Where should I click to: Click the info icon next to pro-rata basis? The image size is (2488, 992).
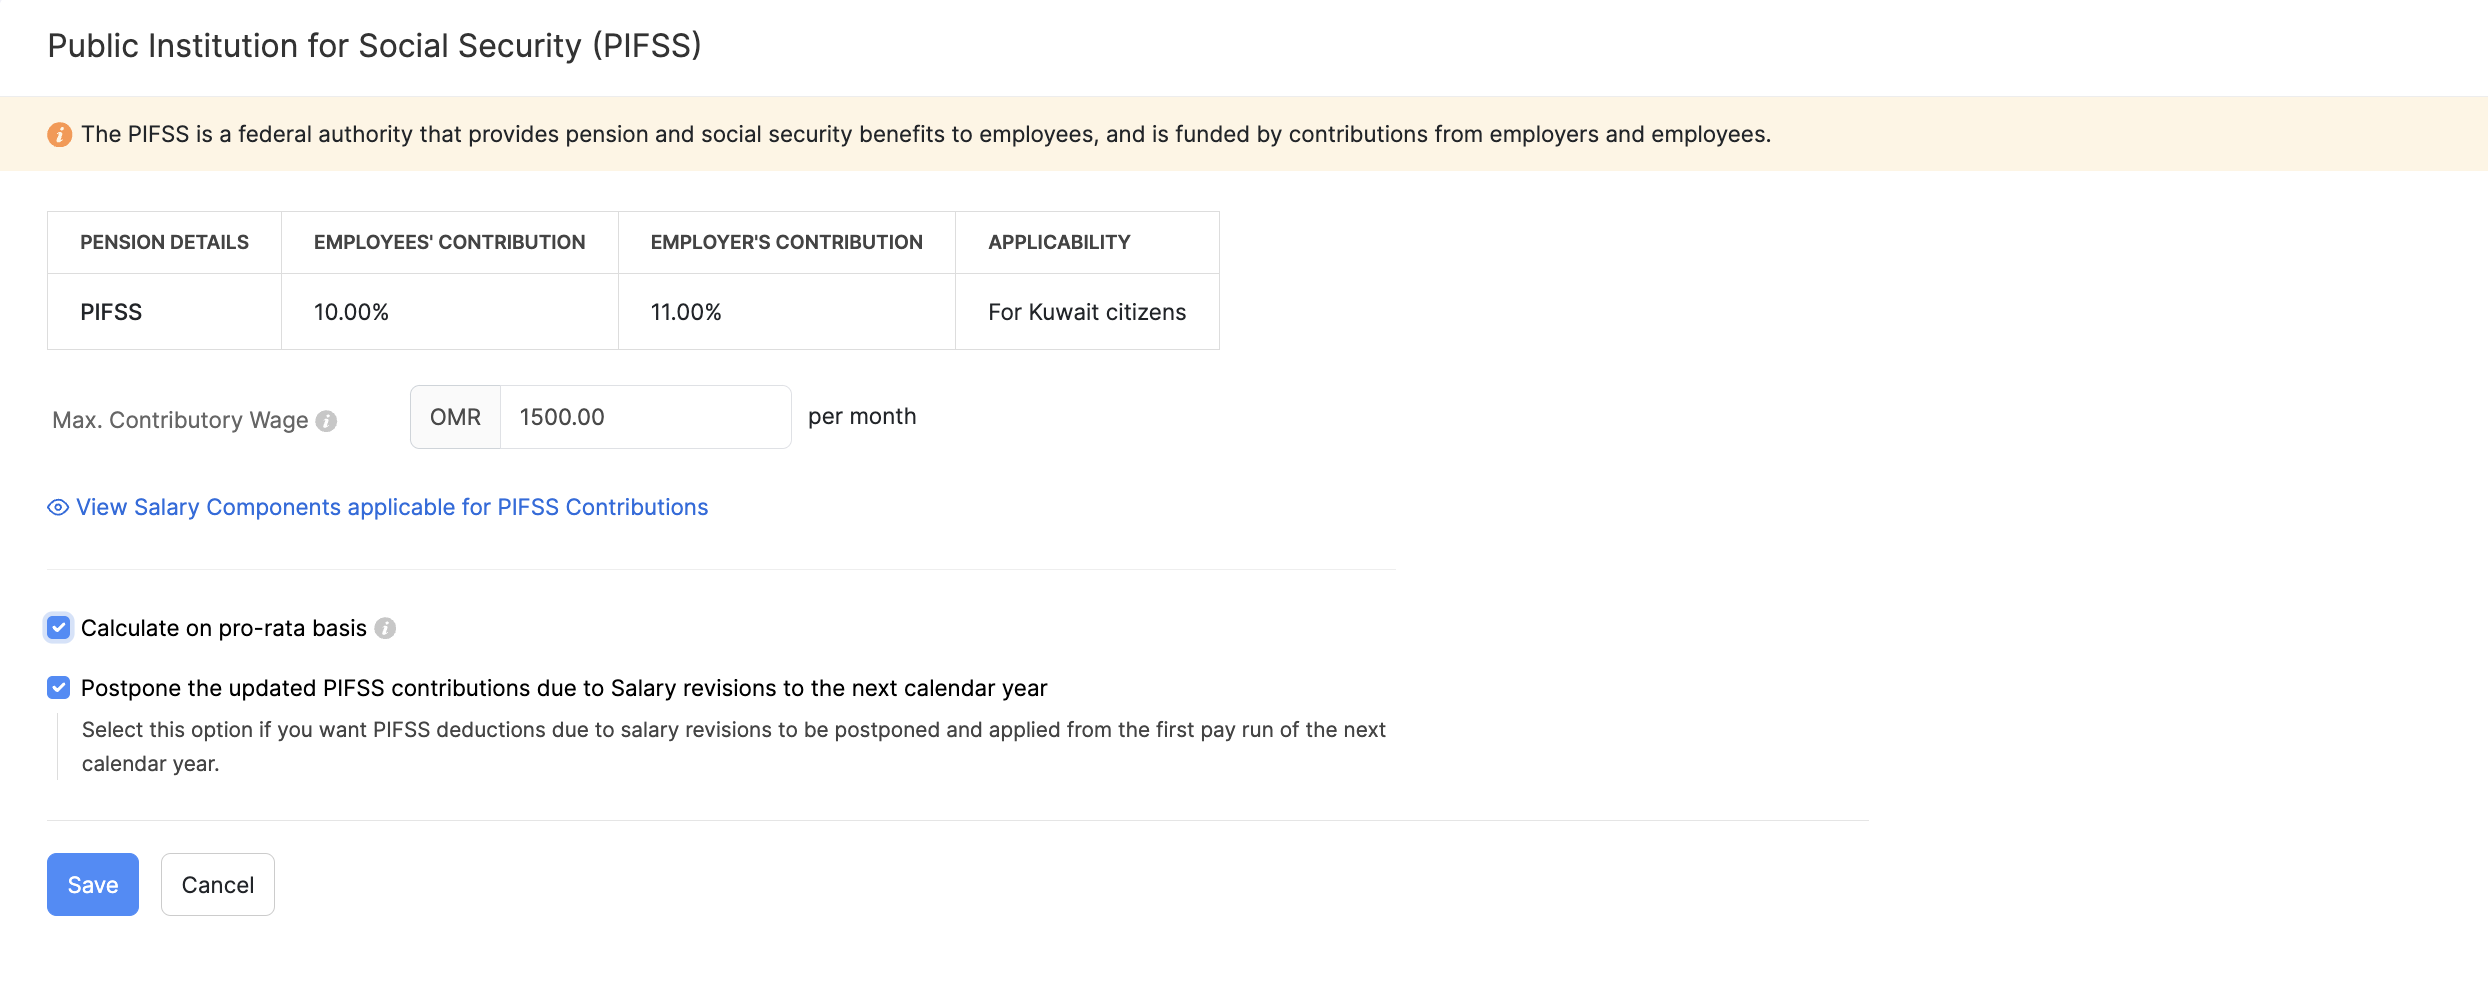pos(385,628)
